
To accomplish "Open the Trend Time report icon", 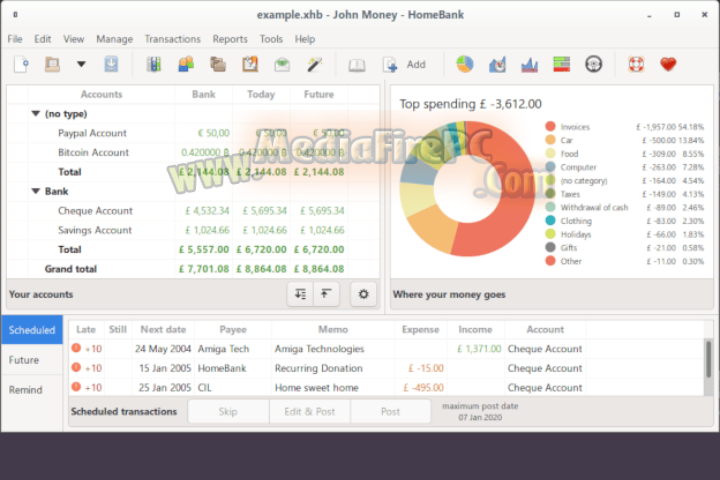I will tap(497, 64).
